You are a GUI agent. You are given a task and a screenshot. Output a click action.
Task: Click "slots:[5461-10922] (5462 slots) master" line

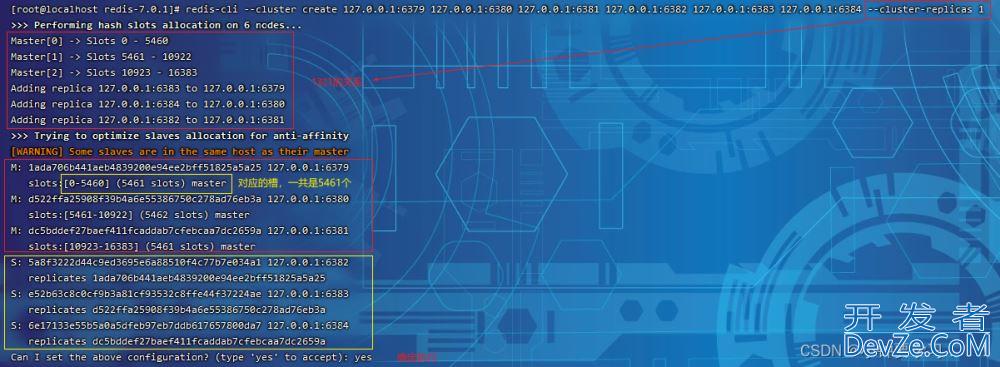[139, 215]
